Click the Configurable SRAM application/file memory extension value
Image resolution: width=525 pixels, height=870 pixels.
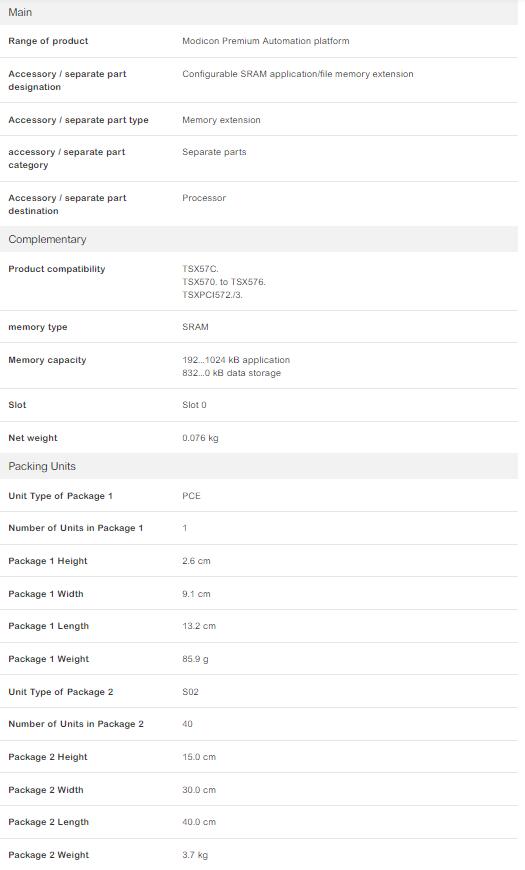[x=297, y=74]
